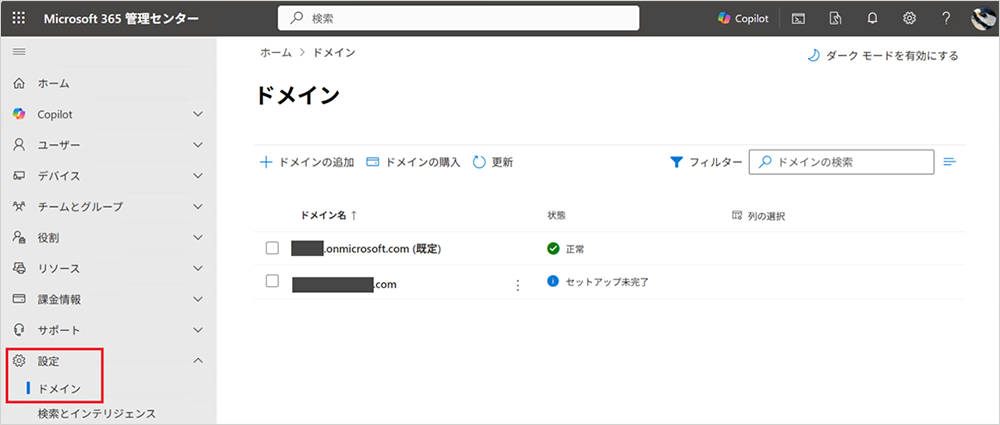Open more actions dots for .com domain
Screen dimensions: 1000x425
tap(517, 285)
